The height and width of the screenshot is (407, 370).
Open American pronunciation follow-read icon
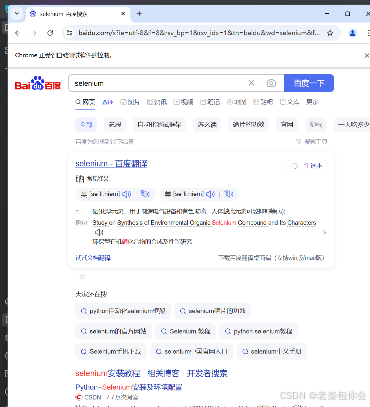(229, 194)
